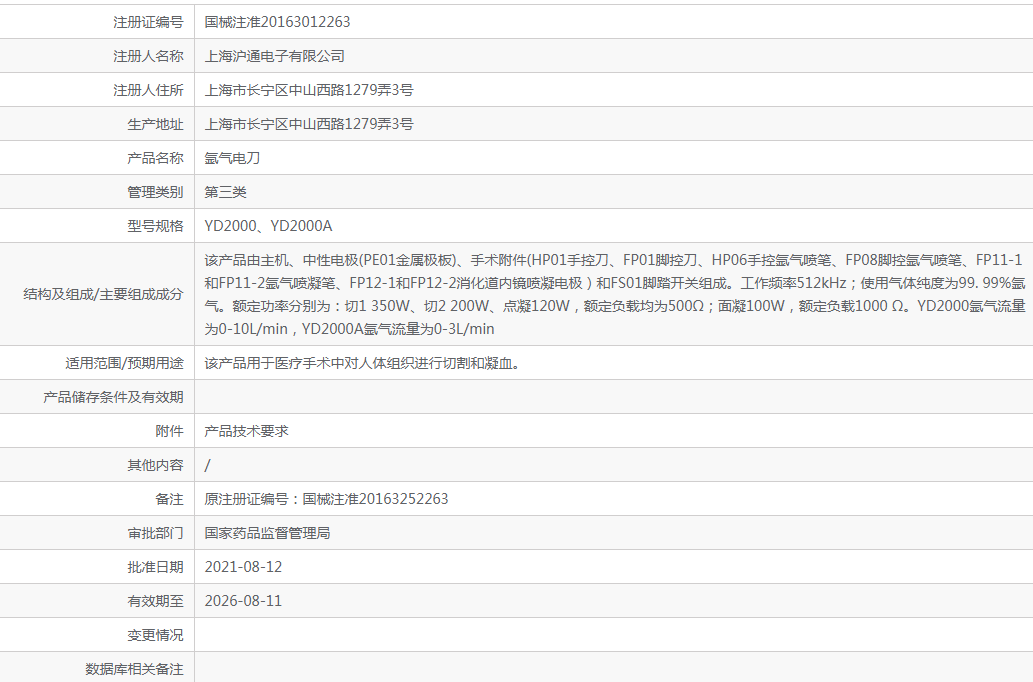Viewport: 1033px width, 682px height.
Task: Select model value YD2000、YD2000A
Action: [268, 226]
